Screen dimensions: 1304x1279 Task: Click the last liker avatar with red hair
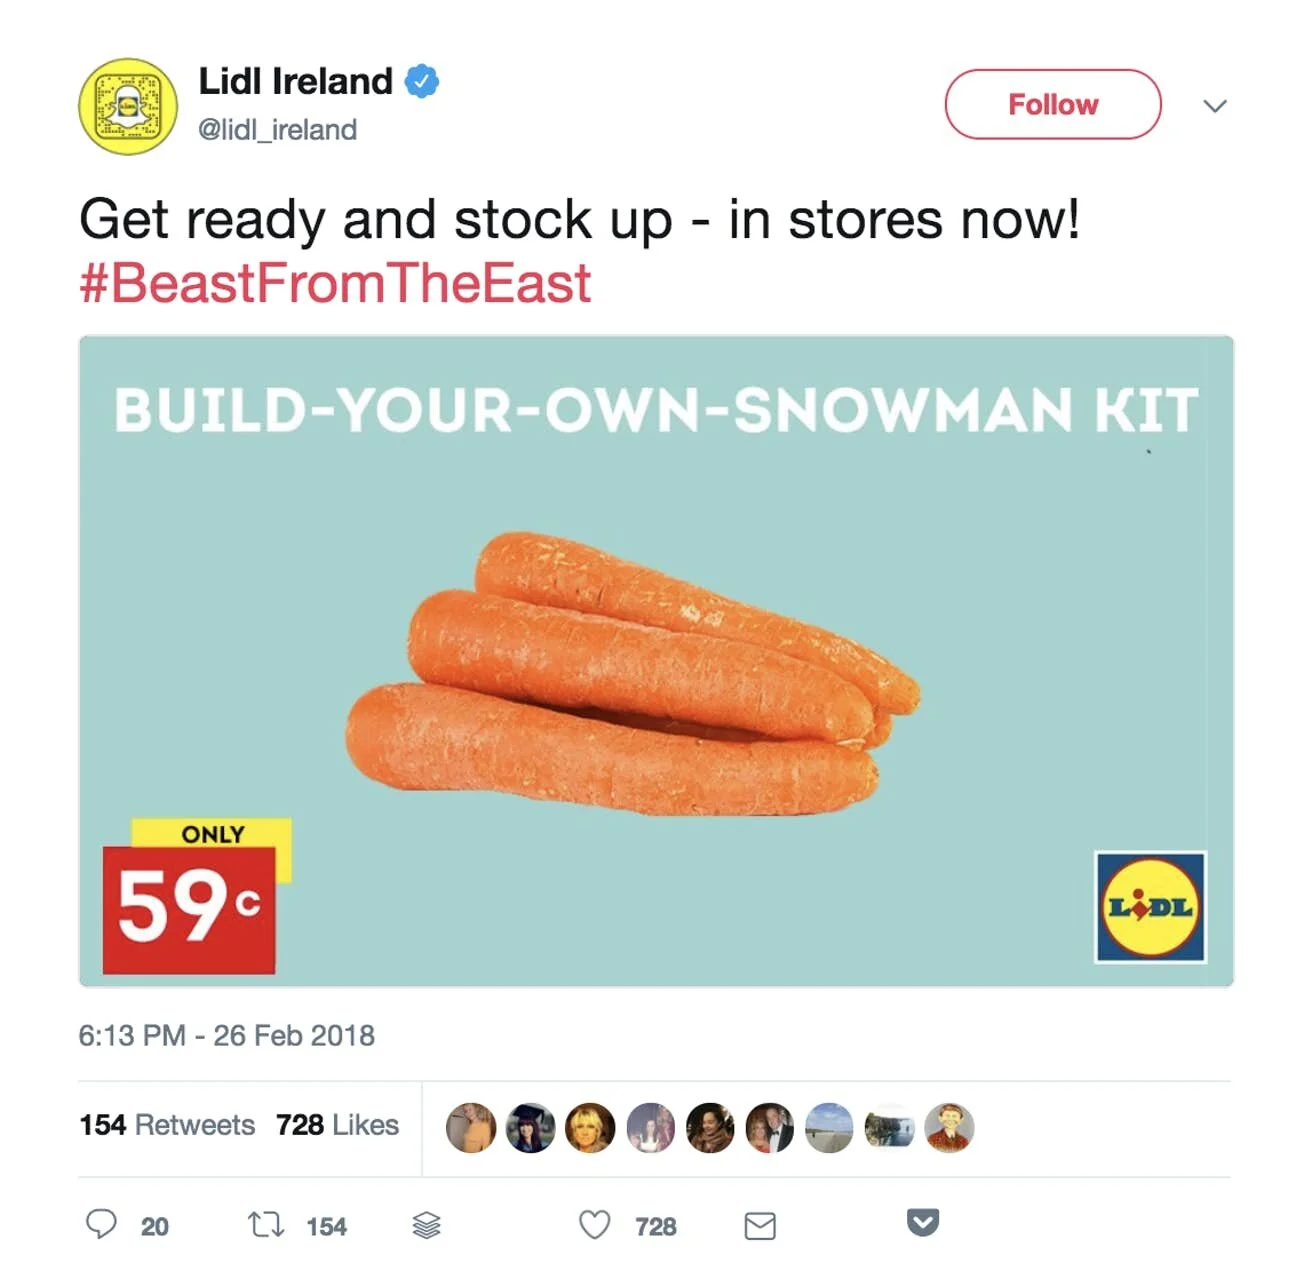pyautogui.click(x=949, y=1128)
